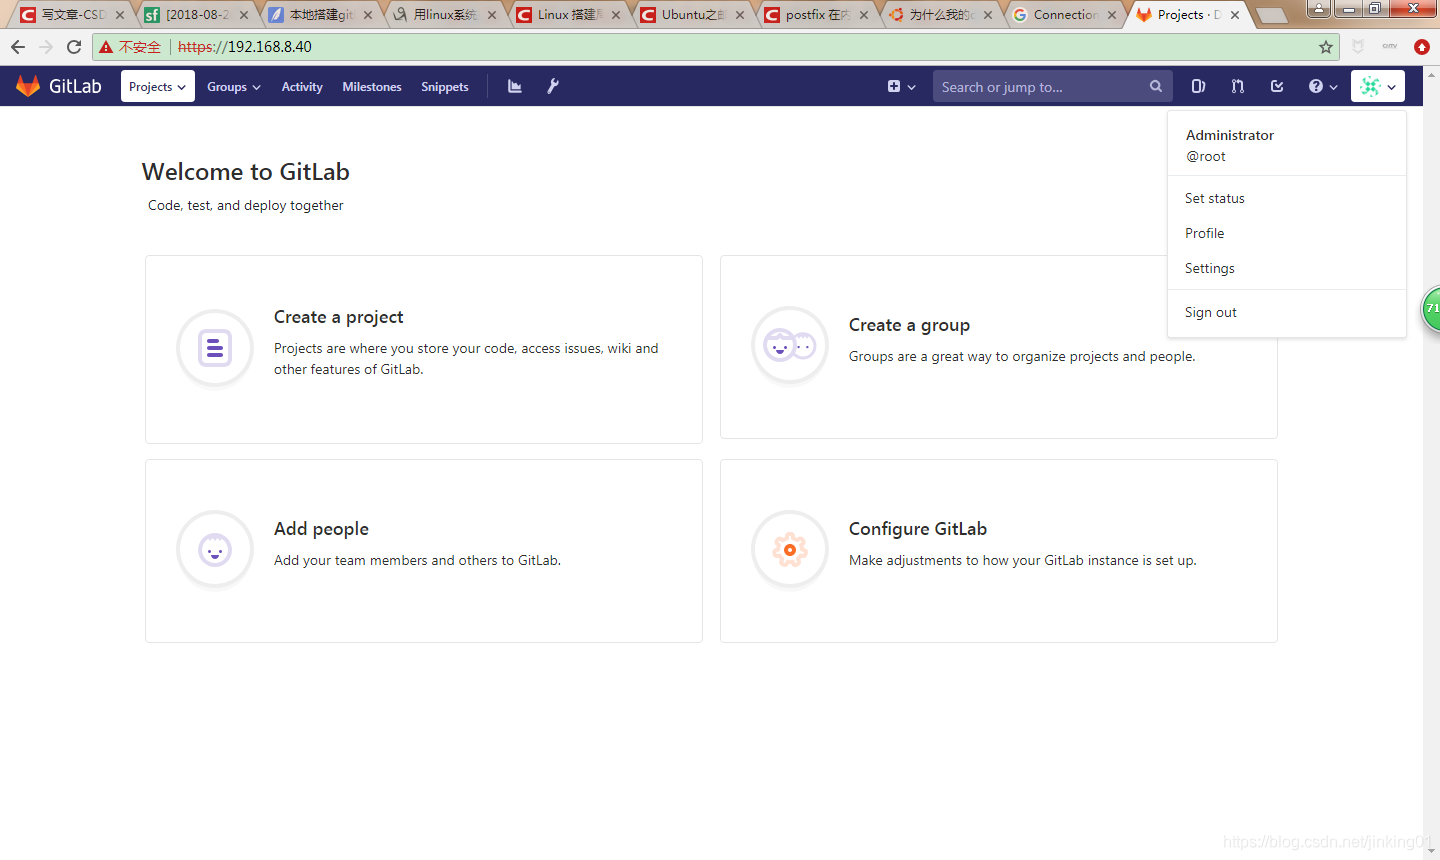1440x860 pixels.
Task: Click the GitLab fox logo
Action: [x=28, y=86]
